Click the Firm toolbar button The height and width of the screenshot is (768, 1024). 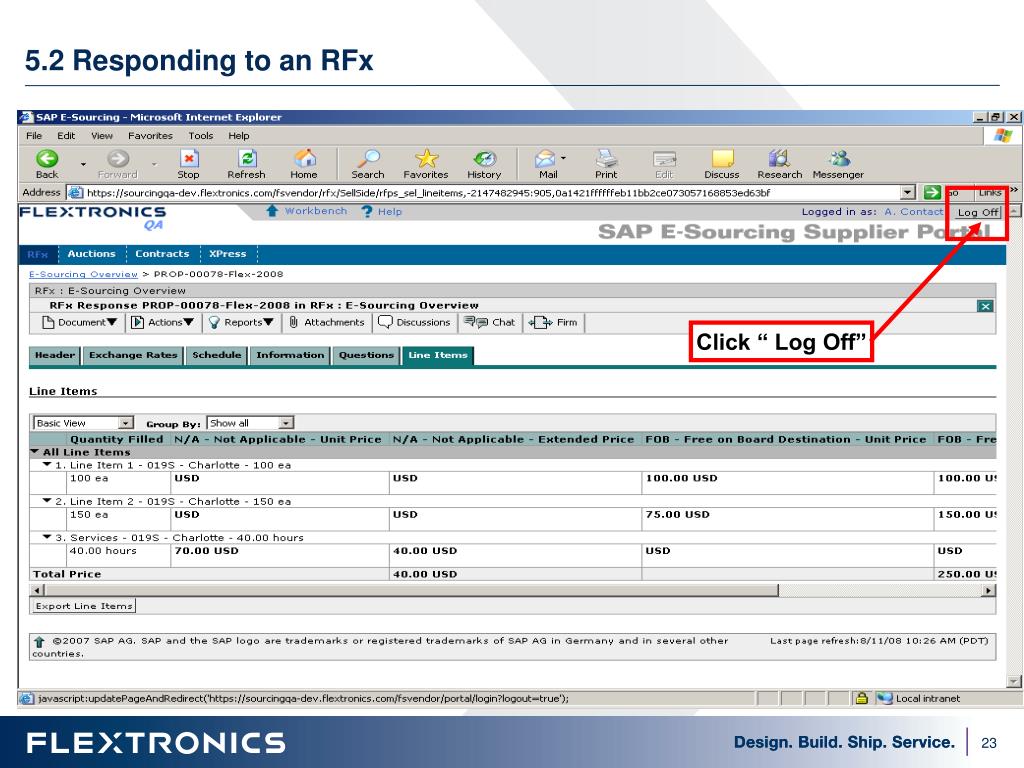point(553,323)
